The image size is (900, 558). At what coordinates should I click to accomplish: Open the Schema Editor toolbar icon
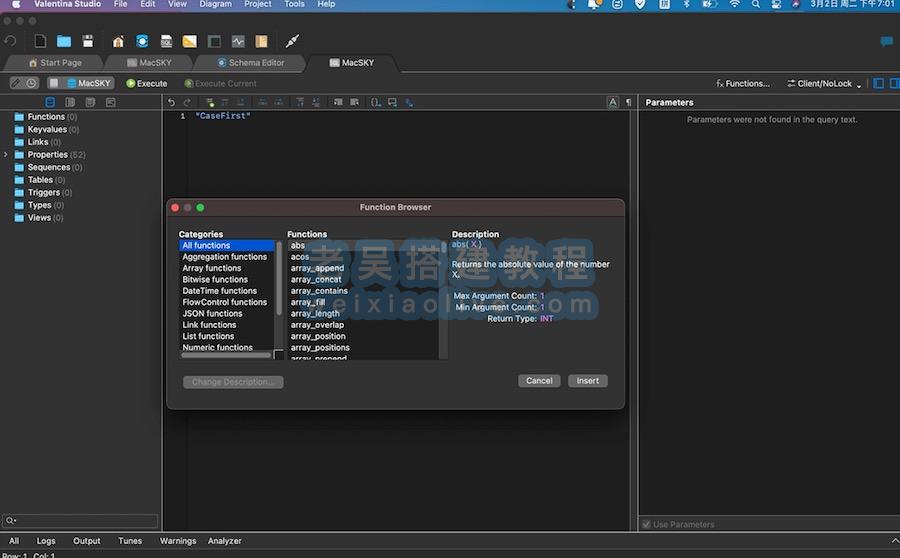pos(142,41)
